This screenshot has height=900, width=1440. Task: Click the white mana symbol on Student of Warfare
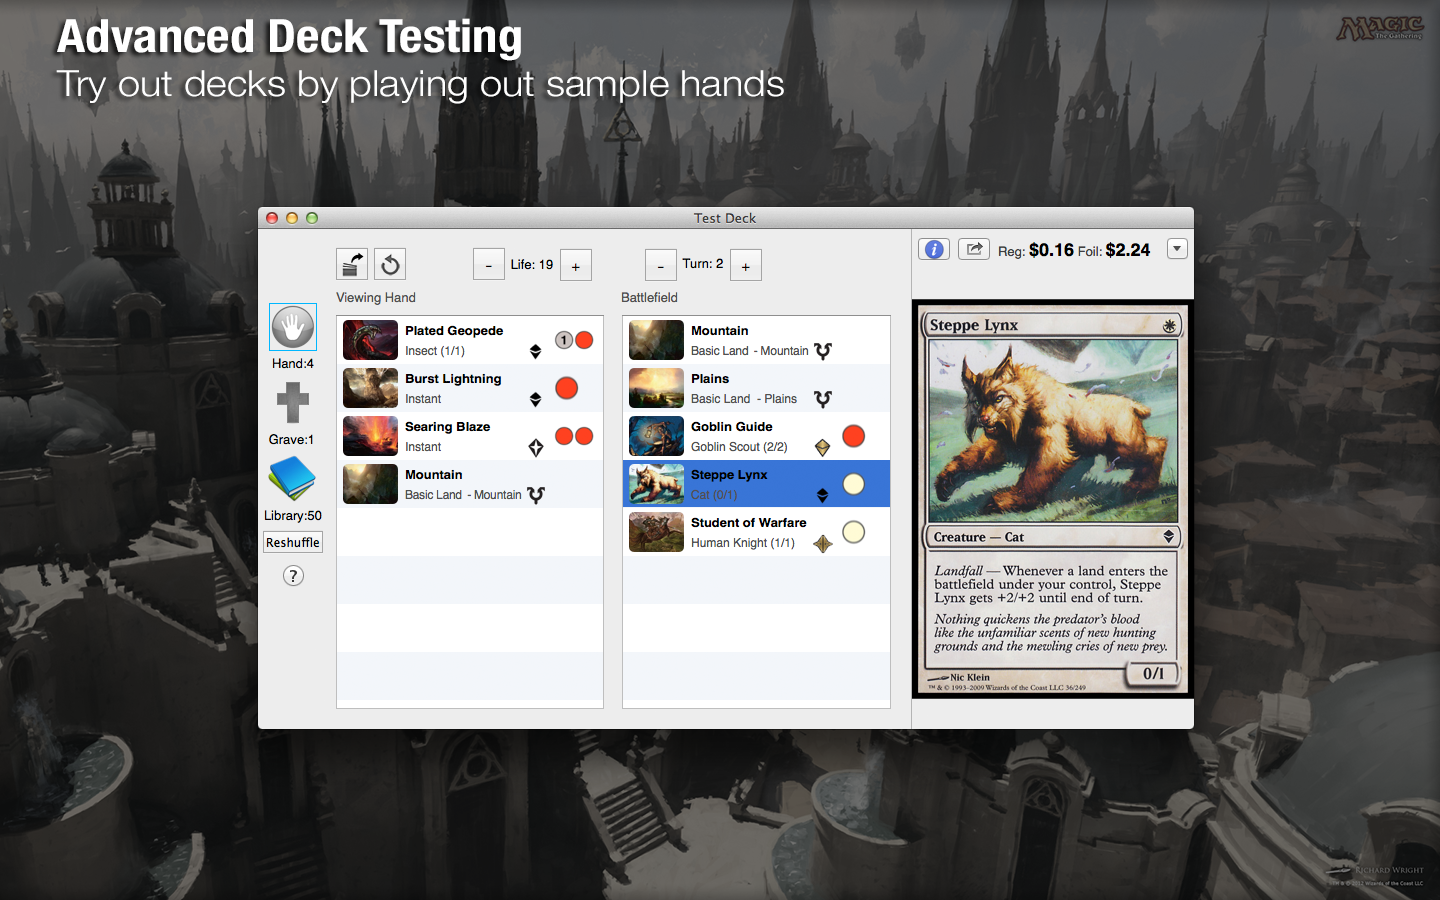click(x=853, y=532)
